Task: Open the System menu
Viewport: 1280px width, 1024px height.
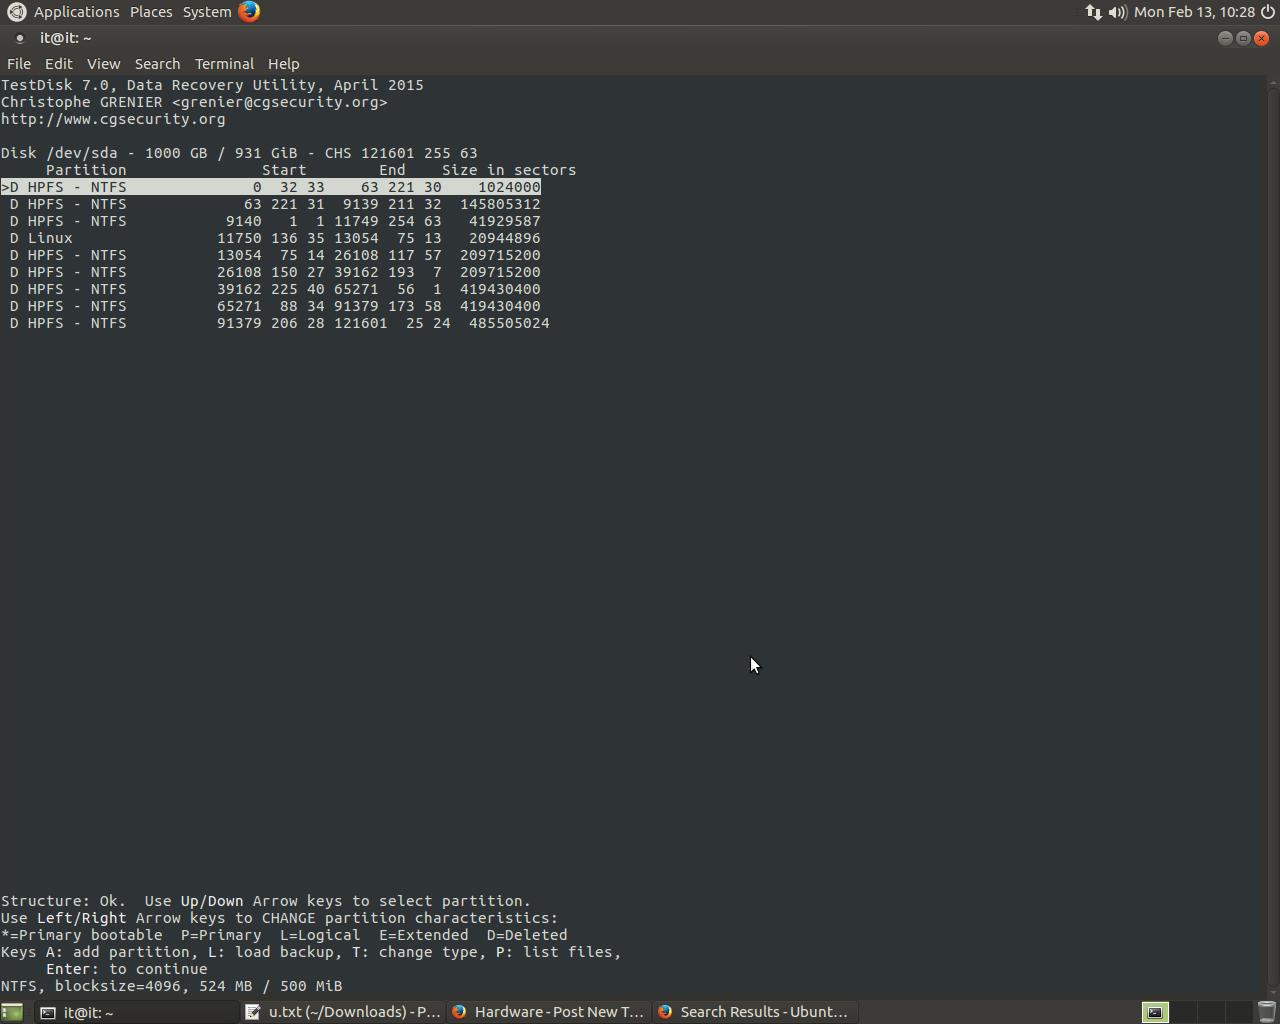Action: coord(207,12)
